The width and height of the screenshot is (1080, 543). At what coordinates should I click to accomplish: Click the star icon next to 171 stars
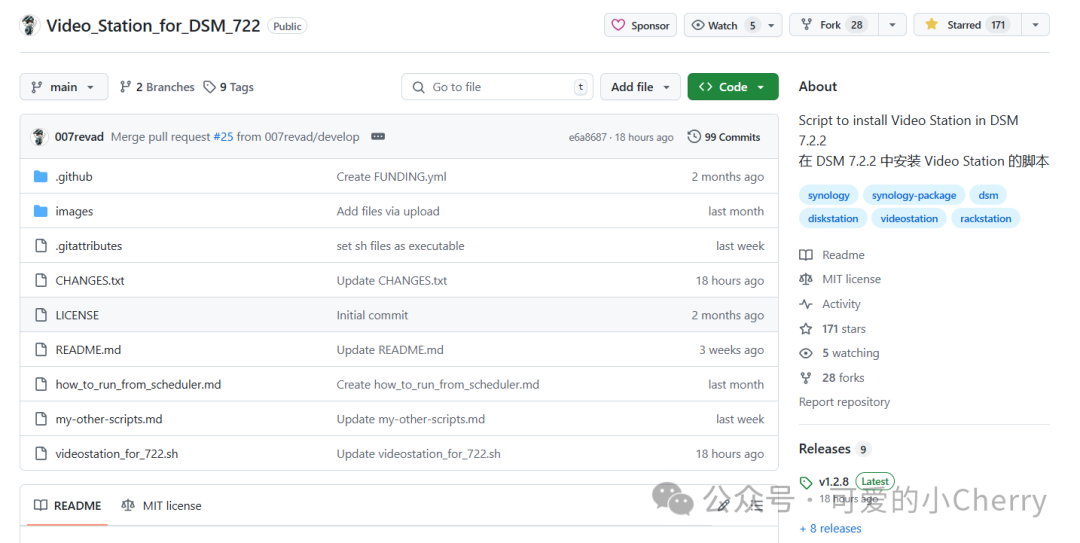tap(806, 329)
